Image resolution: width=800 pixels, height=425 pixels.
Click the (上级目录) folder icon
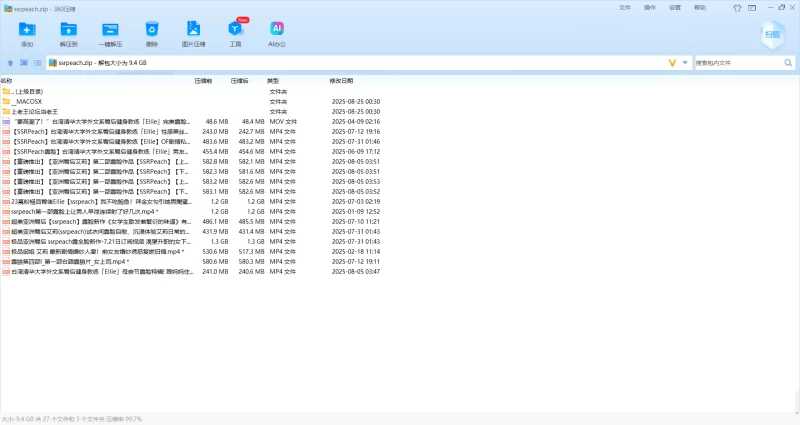6,91
